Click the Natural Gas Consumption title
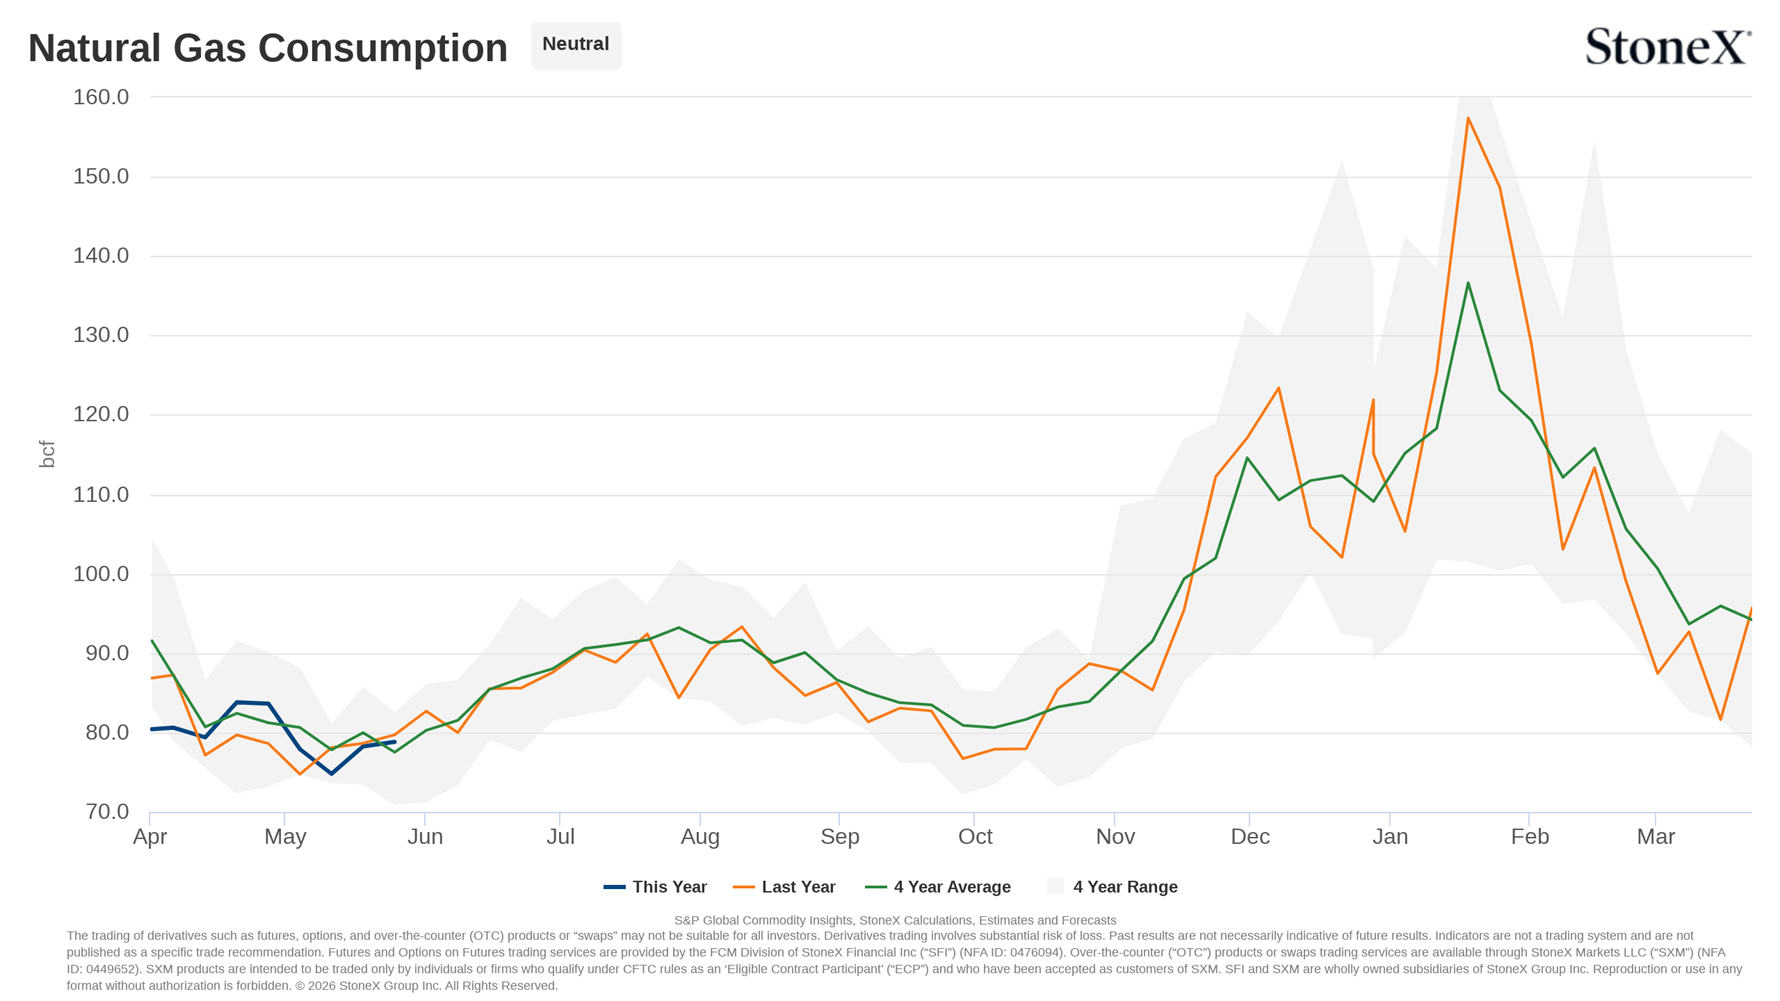The width and height of the screenshot is (1780, 1001). (268, 48)
